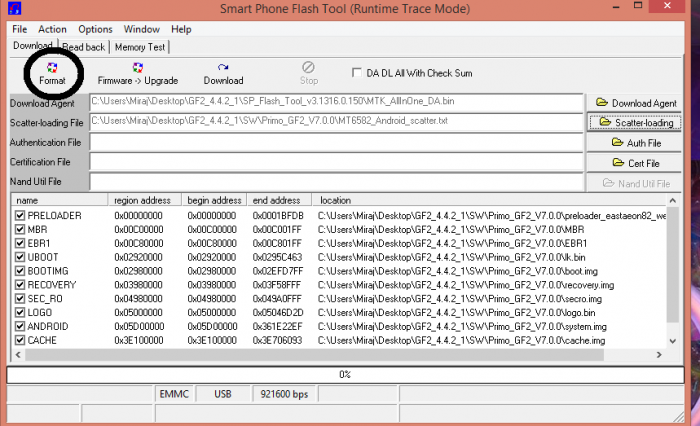This screenshot has width=700, height=426.
Task: Click the Authentication File input field
Action: tap(336, 142)
